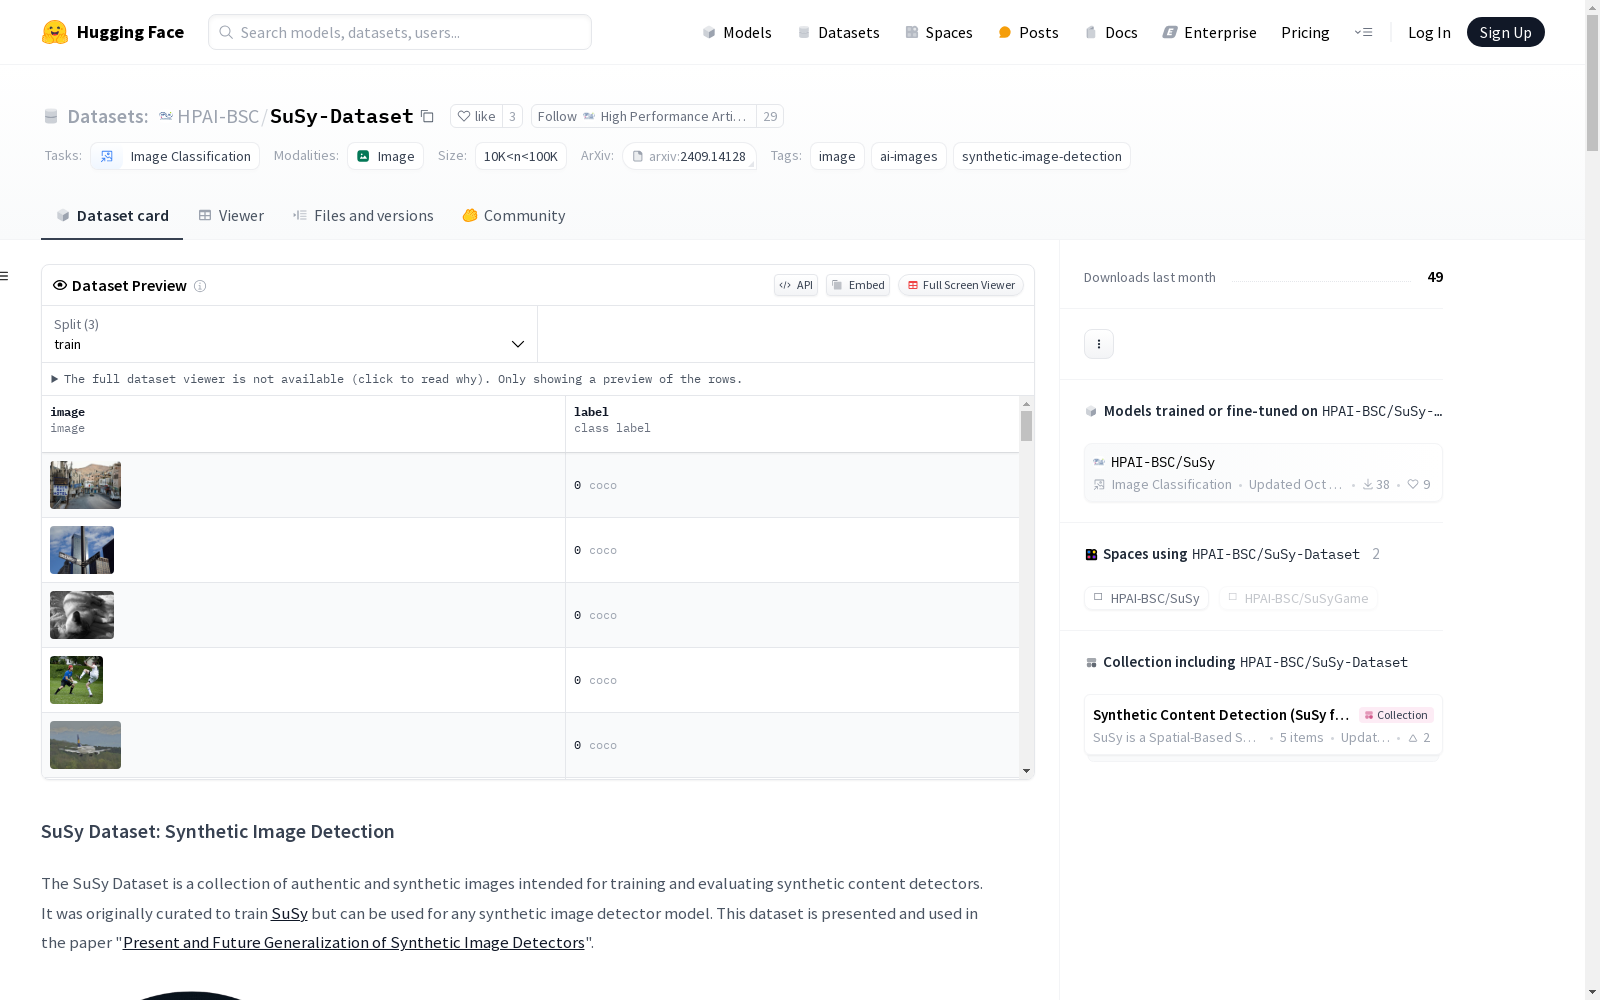Focus the search models, datasets, users field
1600x1000 pixels.
[400, 32]
